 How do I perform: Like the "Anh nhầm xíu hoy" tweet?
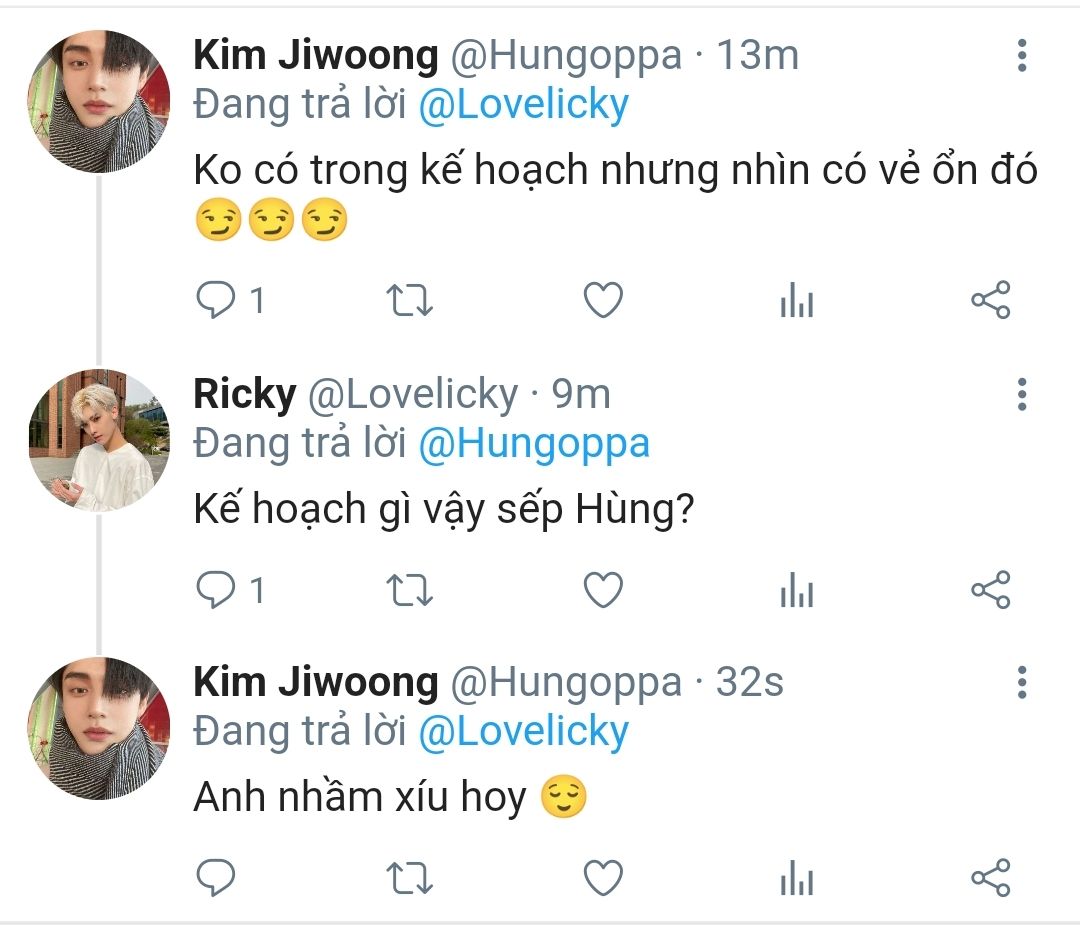[x=603, y=878]
